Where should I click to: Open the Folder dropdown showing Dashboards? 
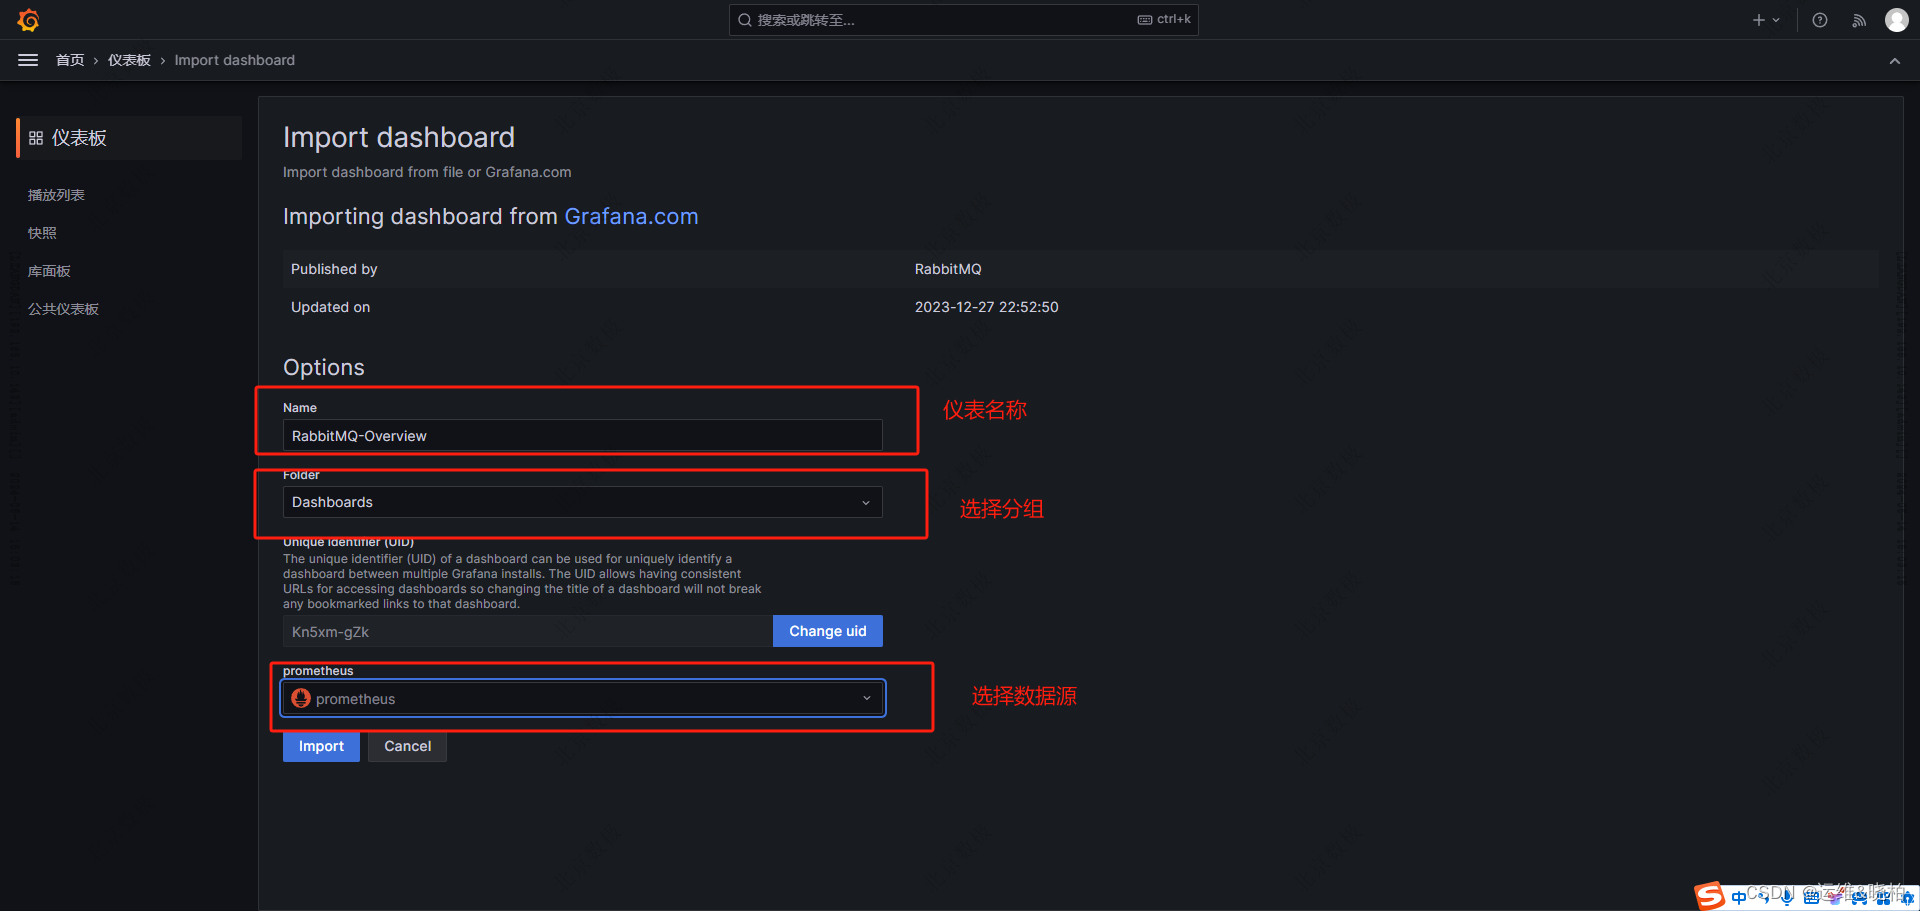tap(583, 502)
